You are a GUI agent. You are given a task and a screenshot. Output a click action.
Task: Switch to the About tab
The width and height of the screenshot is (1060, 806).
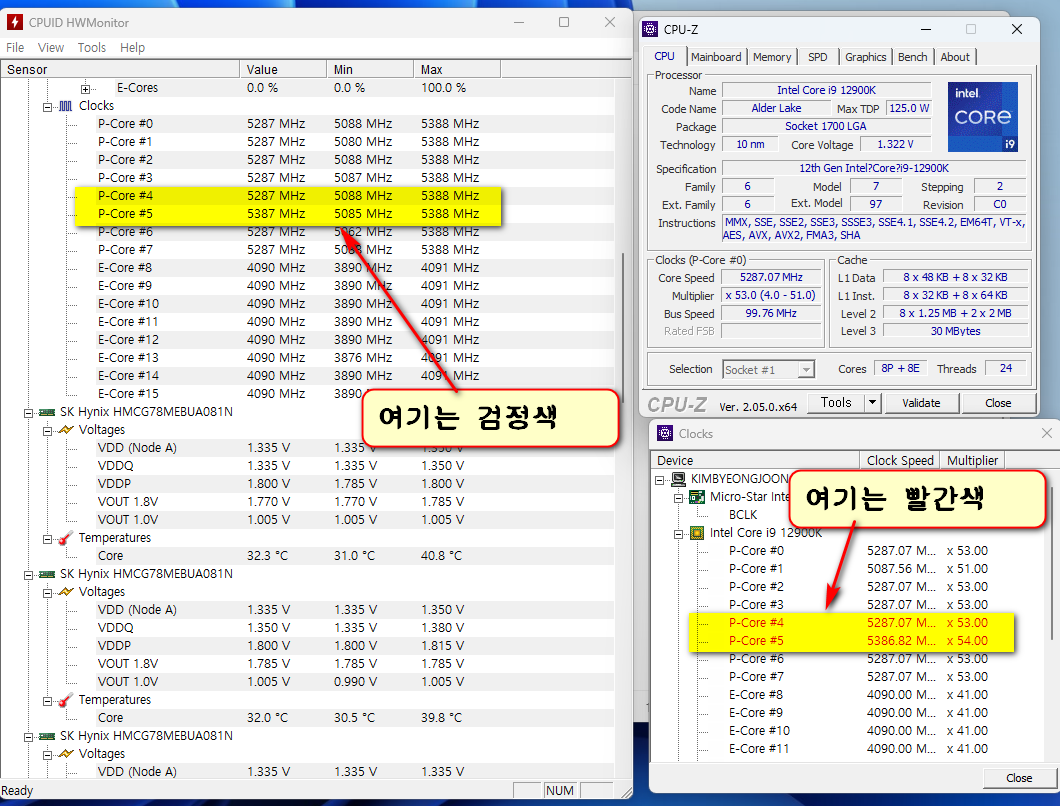coord(955,57)
